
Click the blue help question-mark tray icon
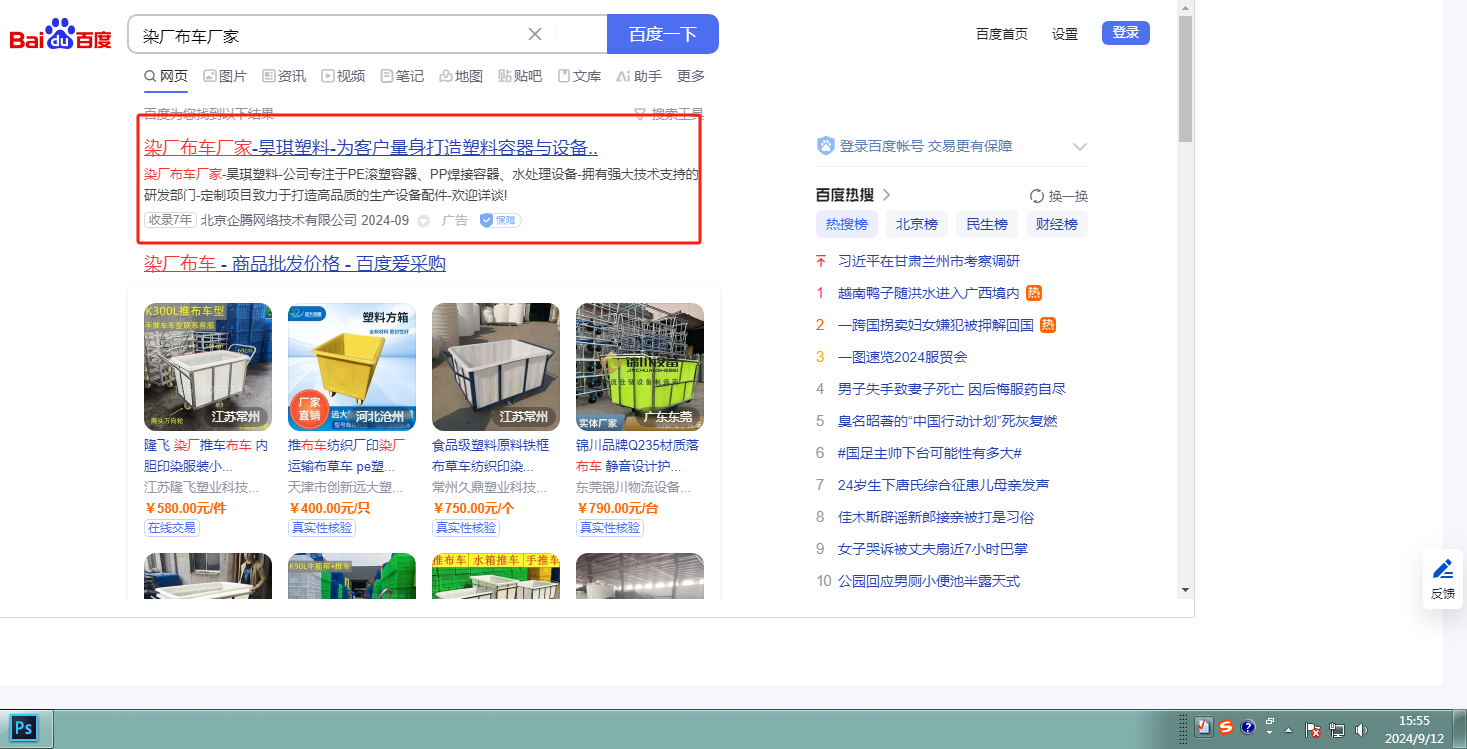pos(1248,728)
